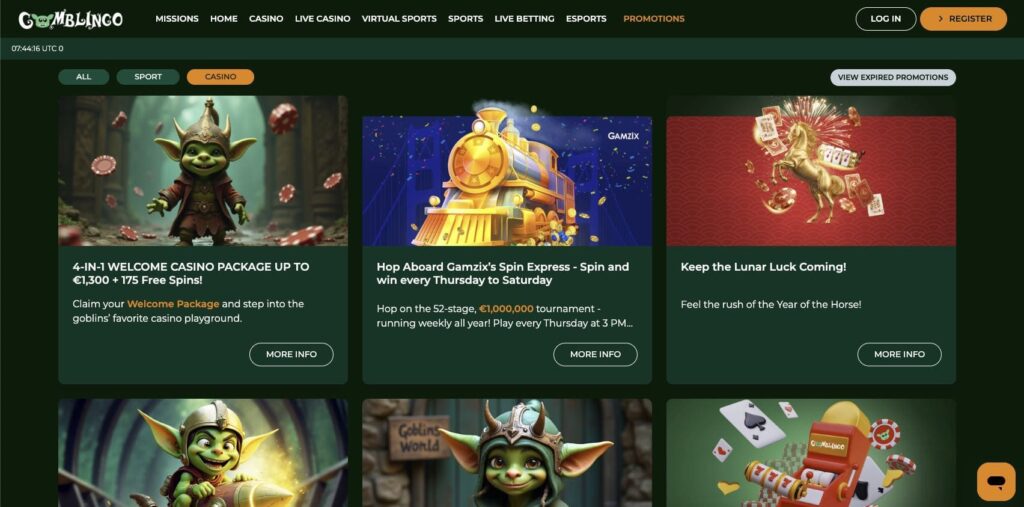This screenshot has height=507, width=1024.
Task: Select the SPORT filter pill
Action: pos(148,77)
